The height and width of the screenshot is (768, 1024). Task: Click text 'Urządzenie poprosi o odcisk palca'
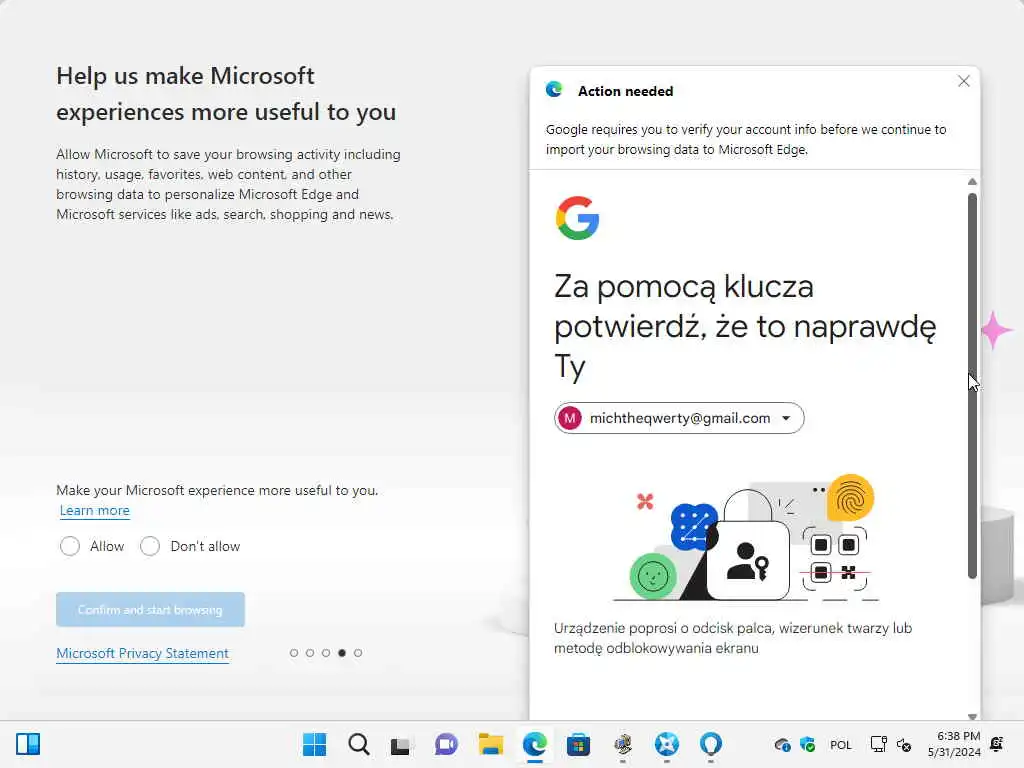tap(733, 638)
